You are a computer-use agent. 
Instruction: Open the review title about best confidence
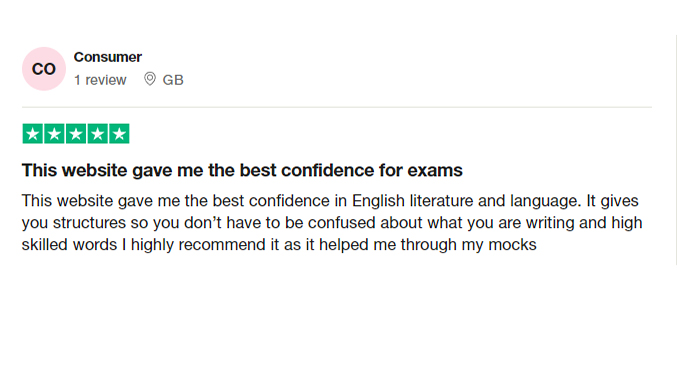(242, 170)
